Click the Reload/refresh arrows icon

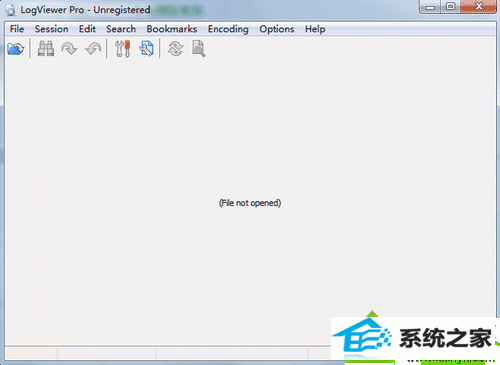175,49
